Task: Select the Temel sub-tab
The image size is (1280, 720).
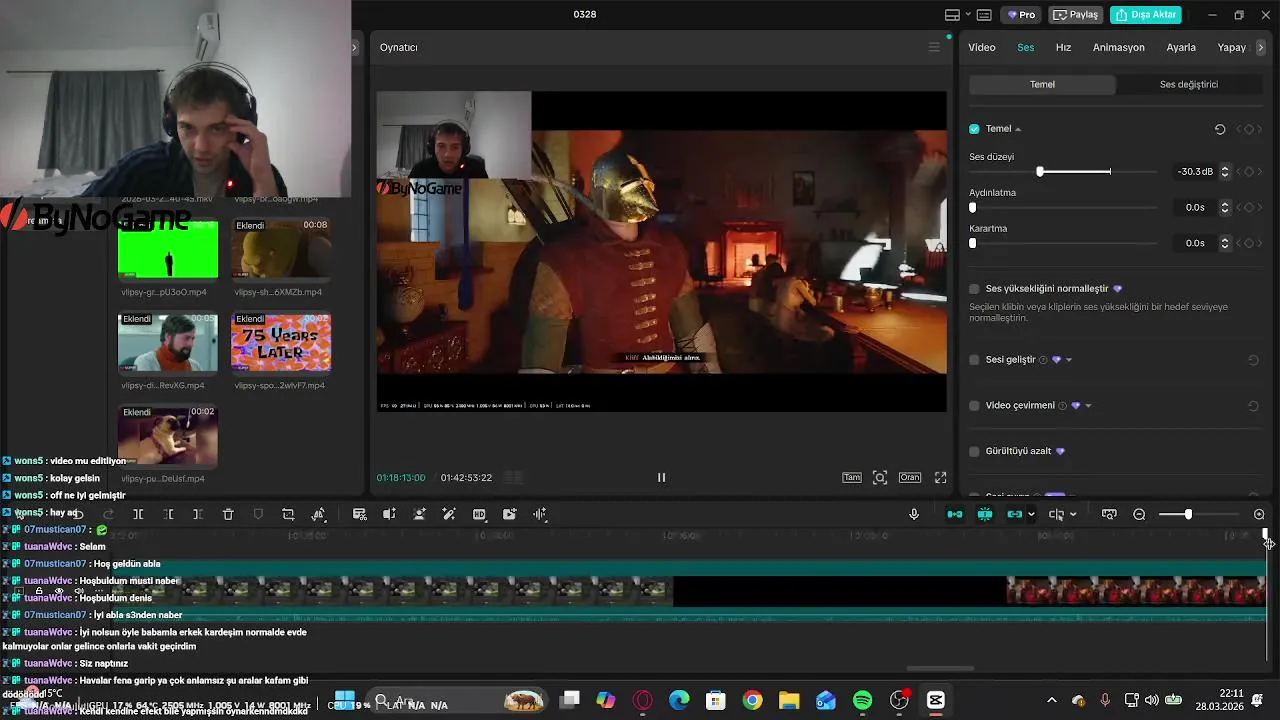Action: pyautogui.click(x=1042, y=85)
